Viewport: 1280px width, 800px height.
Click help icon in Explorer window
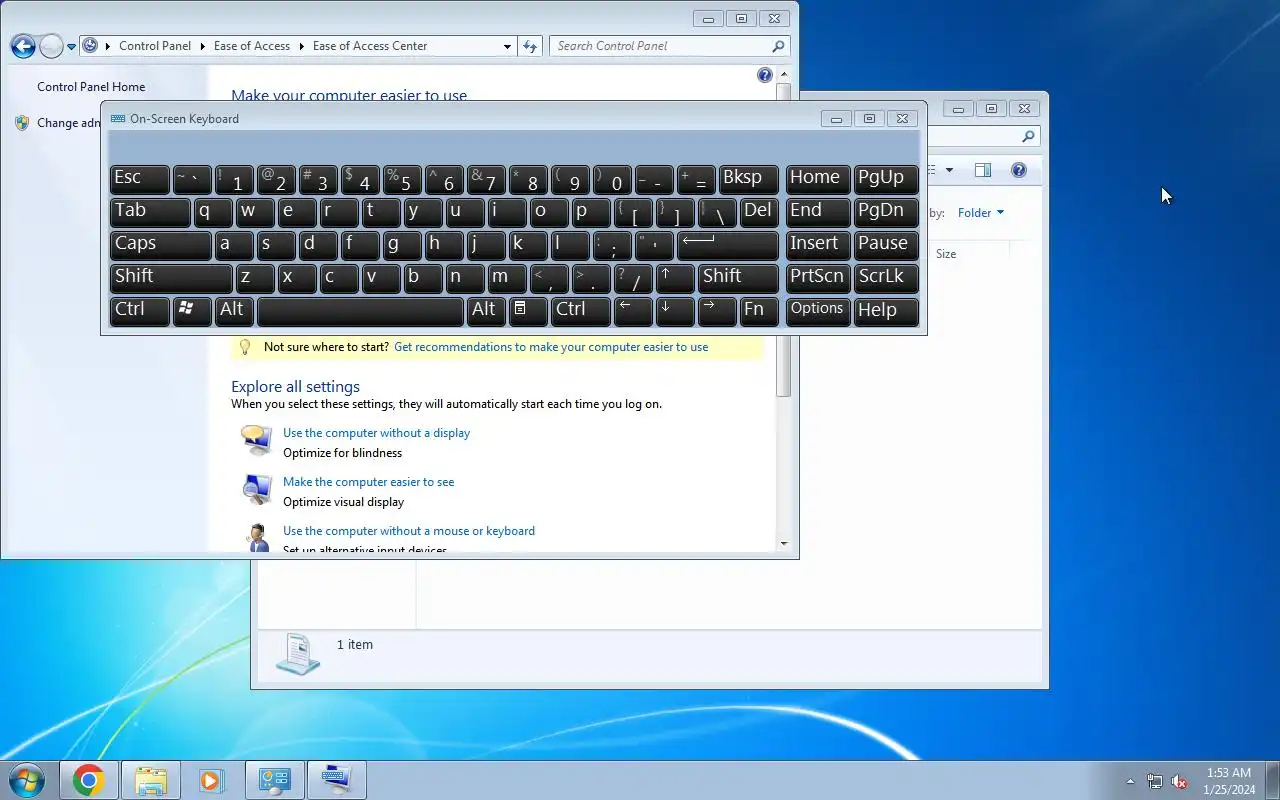point(1019,171)
